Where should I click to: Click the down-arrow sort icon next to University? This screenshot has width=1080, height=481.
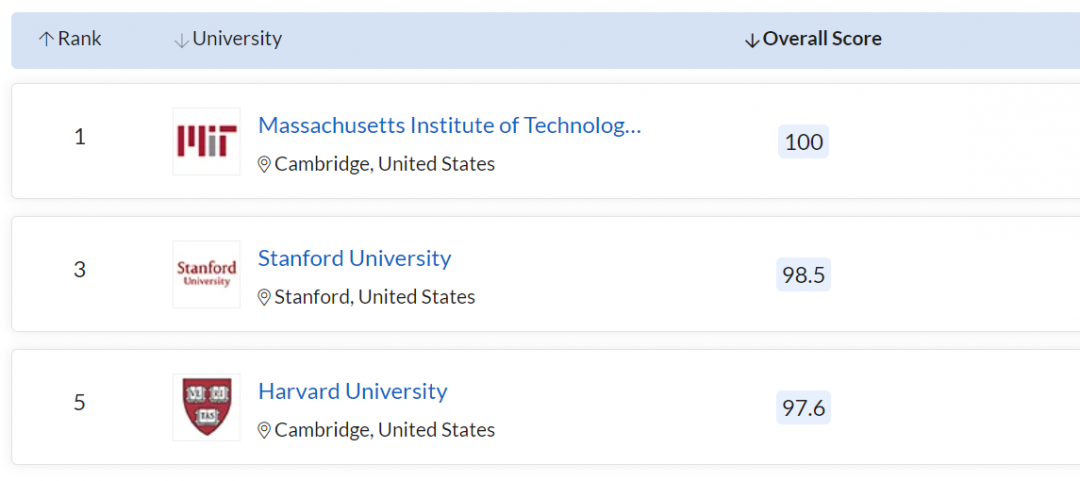(x=181, y=40)
